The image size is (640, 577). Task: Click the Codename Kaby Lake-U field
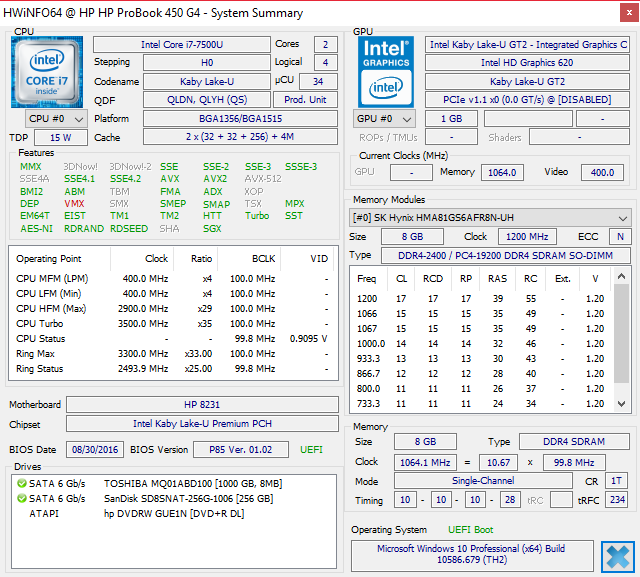coord(207,82)
